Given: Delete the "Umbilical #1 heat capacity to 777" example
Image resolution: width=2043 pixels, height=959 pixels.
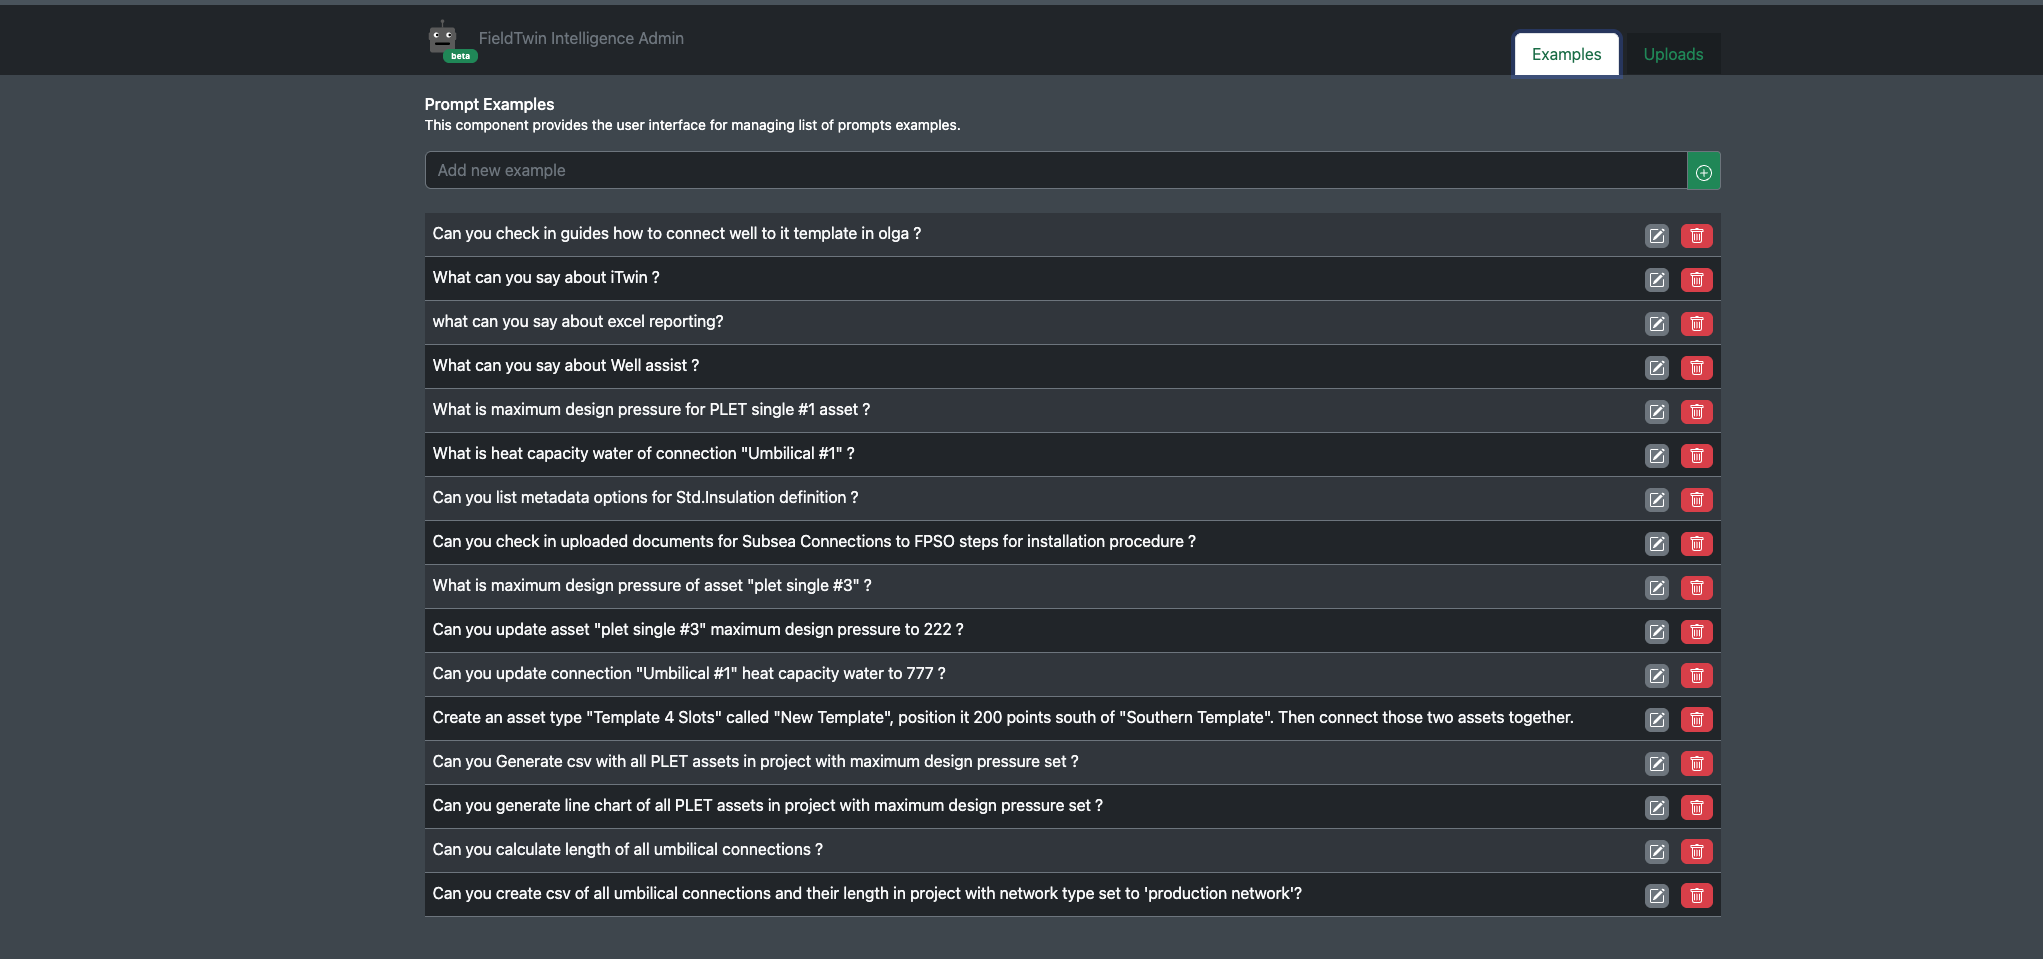Looking at the screenshot, I should click(x=1696, y=676).
